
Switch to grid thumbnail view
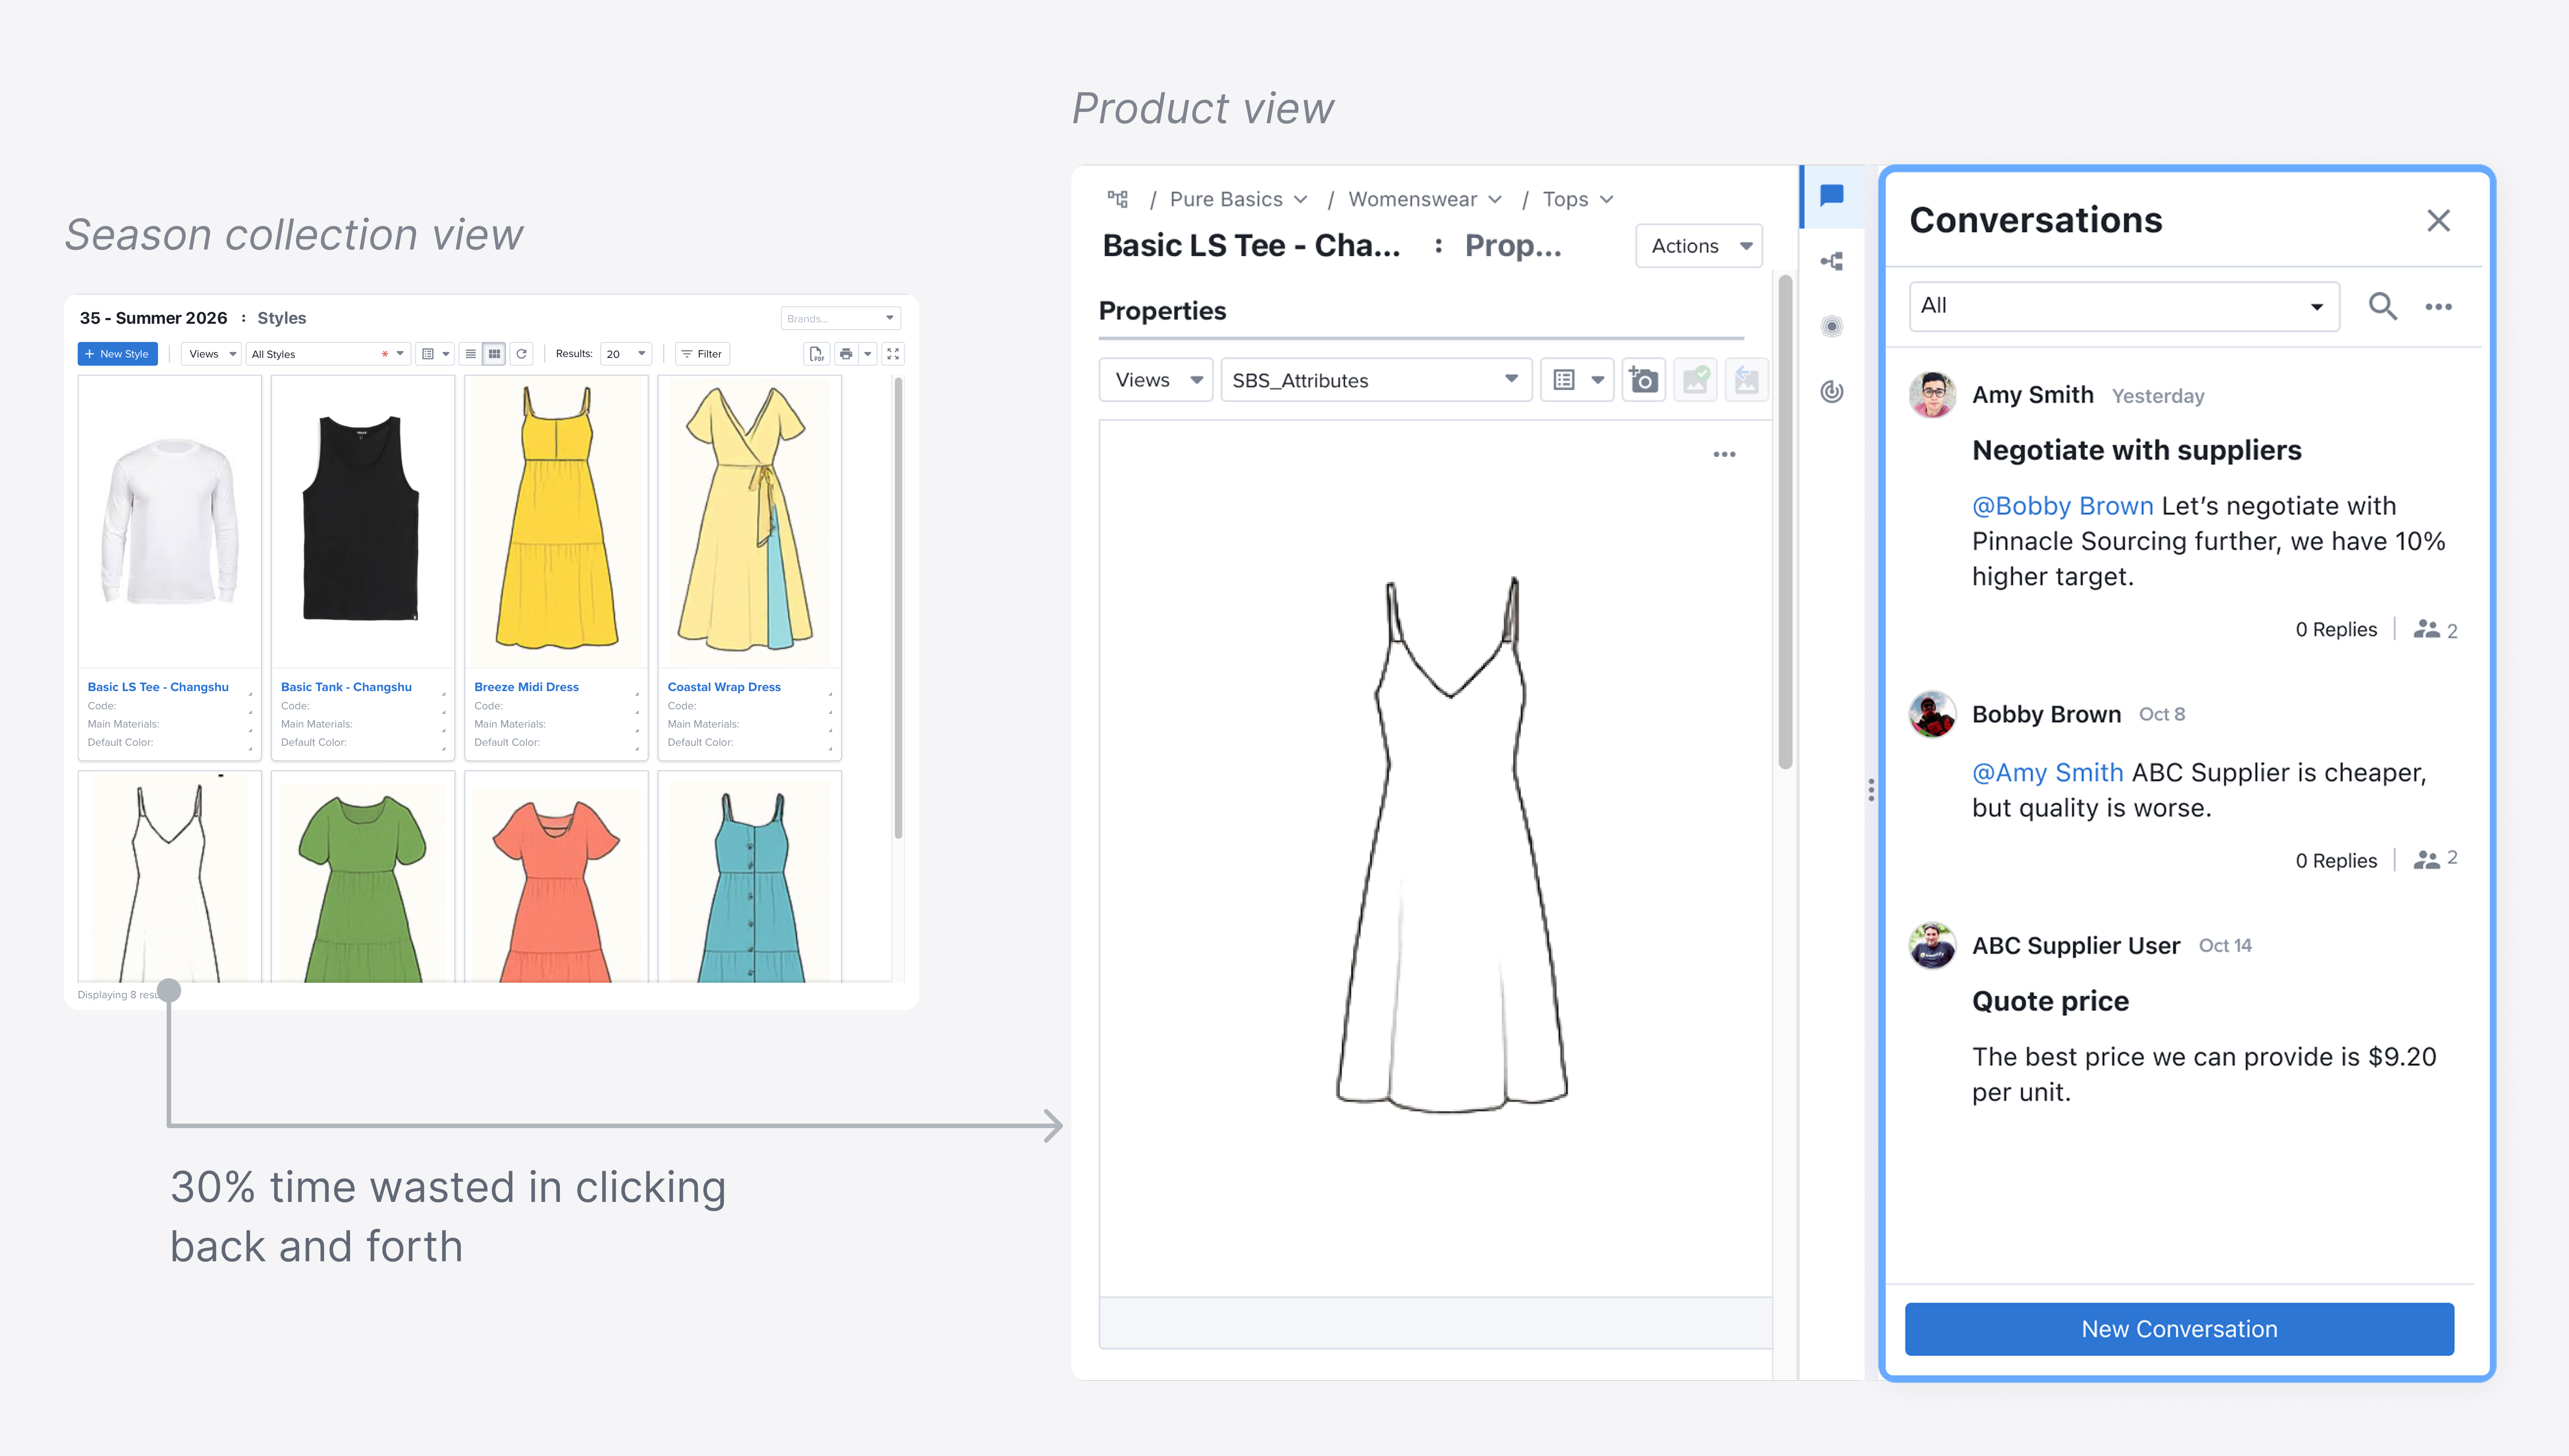[x=494, y=354]
